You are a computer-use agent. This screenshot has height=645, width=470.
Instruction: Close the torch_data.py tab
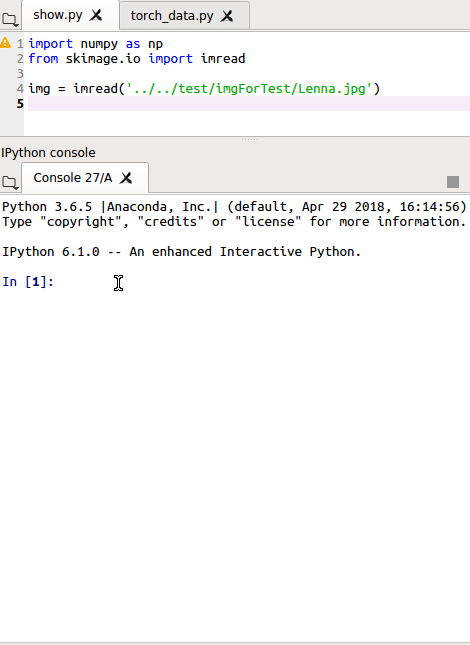click(x=227, y=16)
